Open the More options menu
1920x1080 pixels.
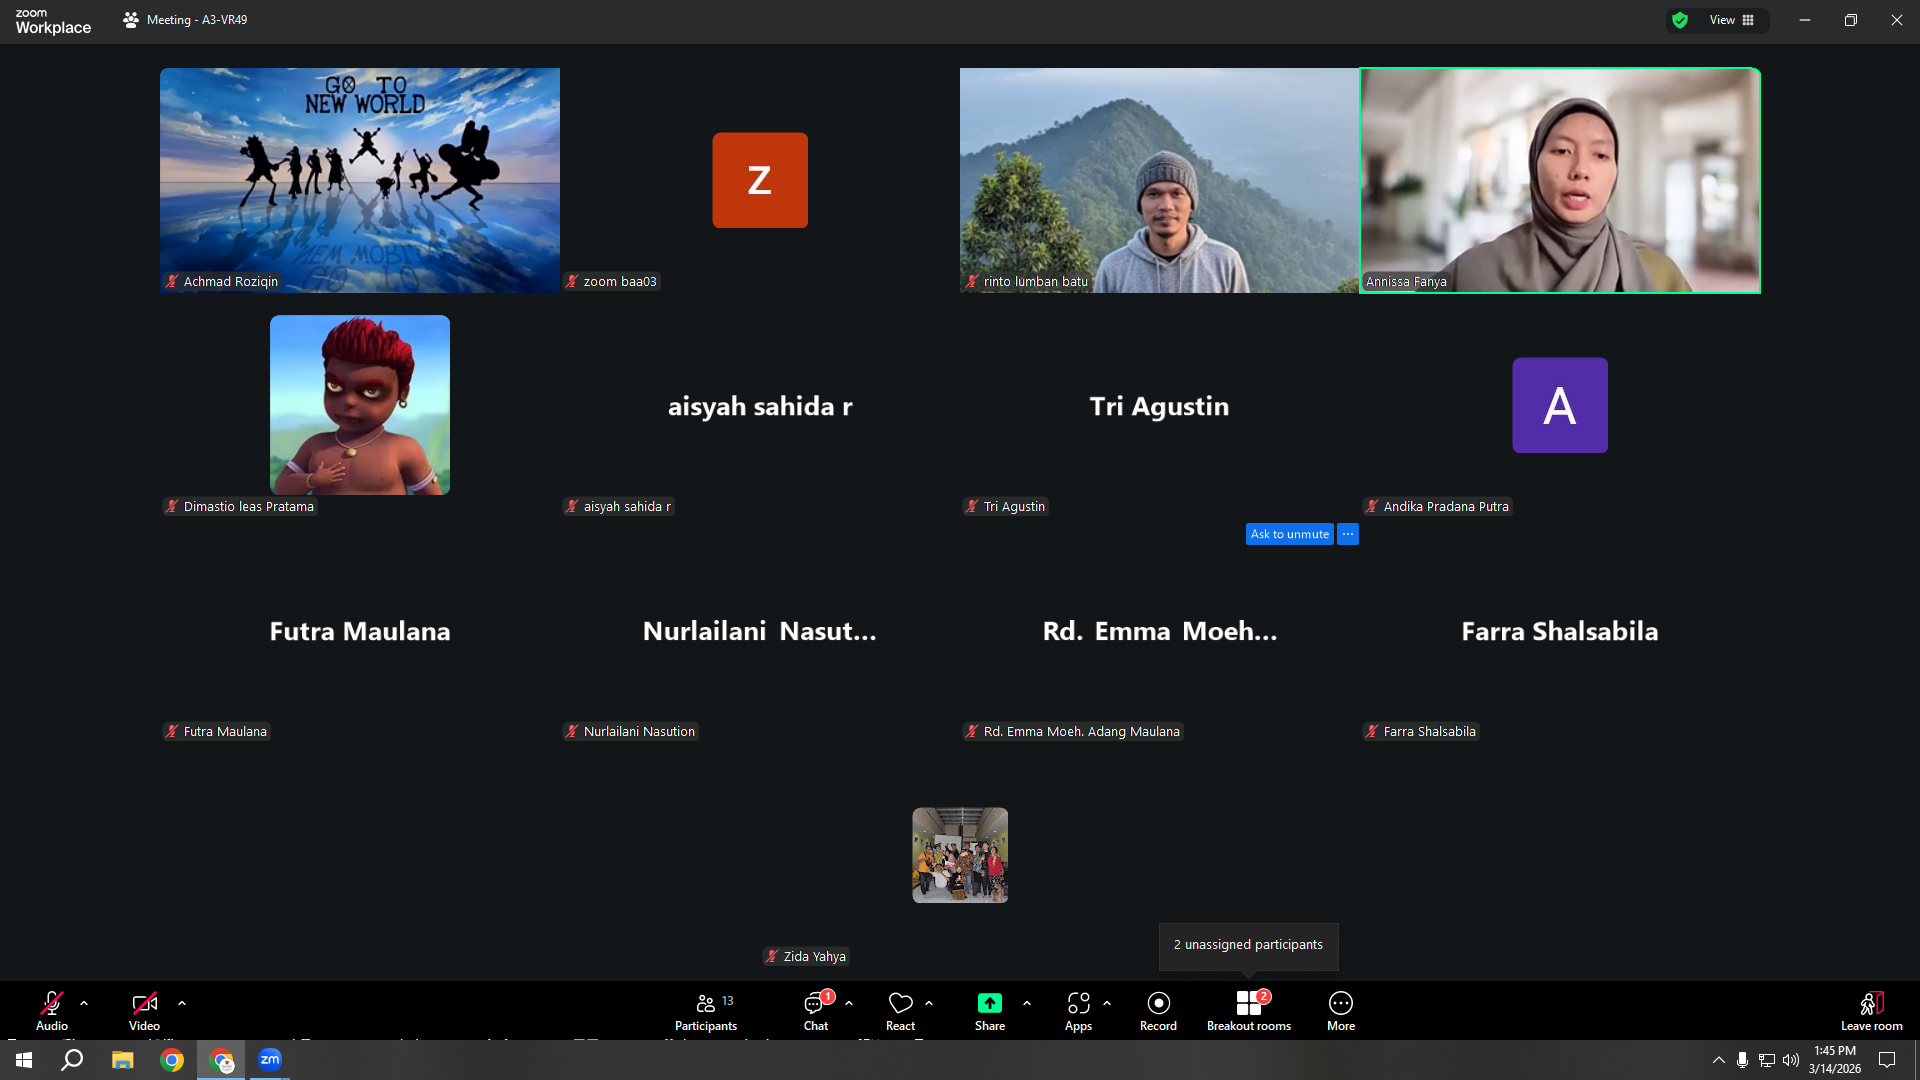(x=1341, y=1010)
